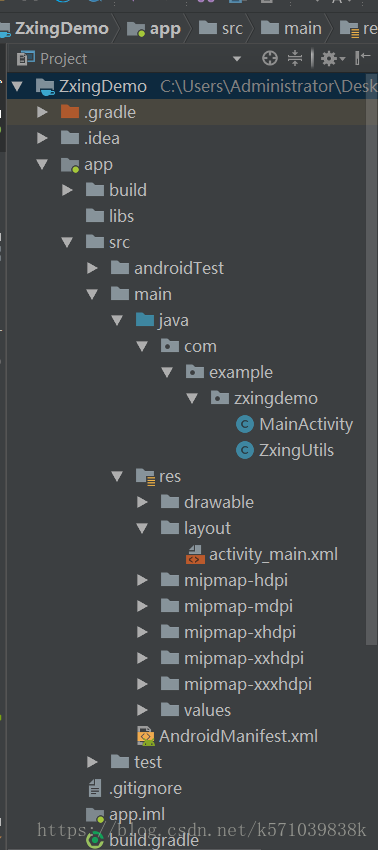Select the ZxingDemo root project row

(192, 86)
